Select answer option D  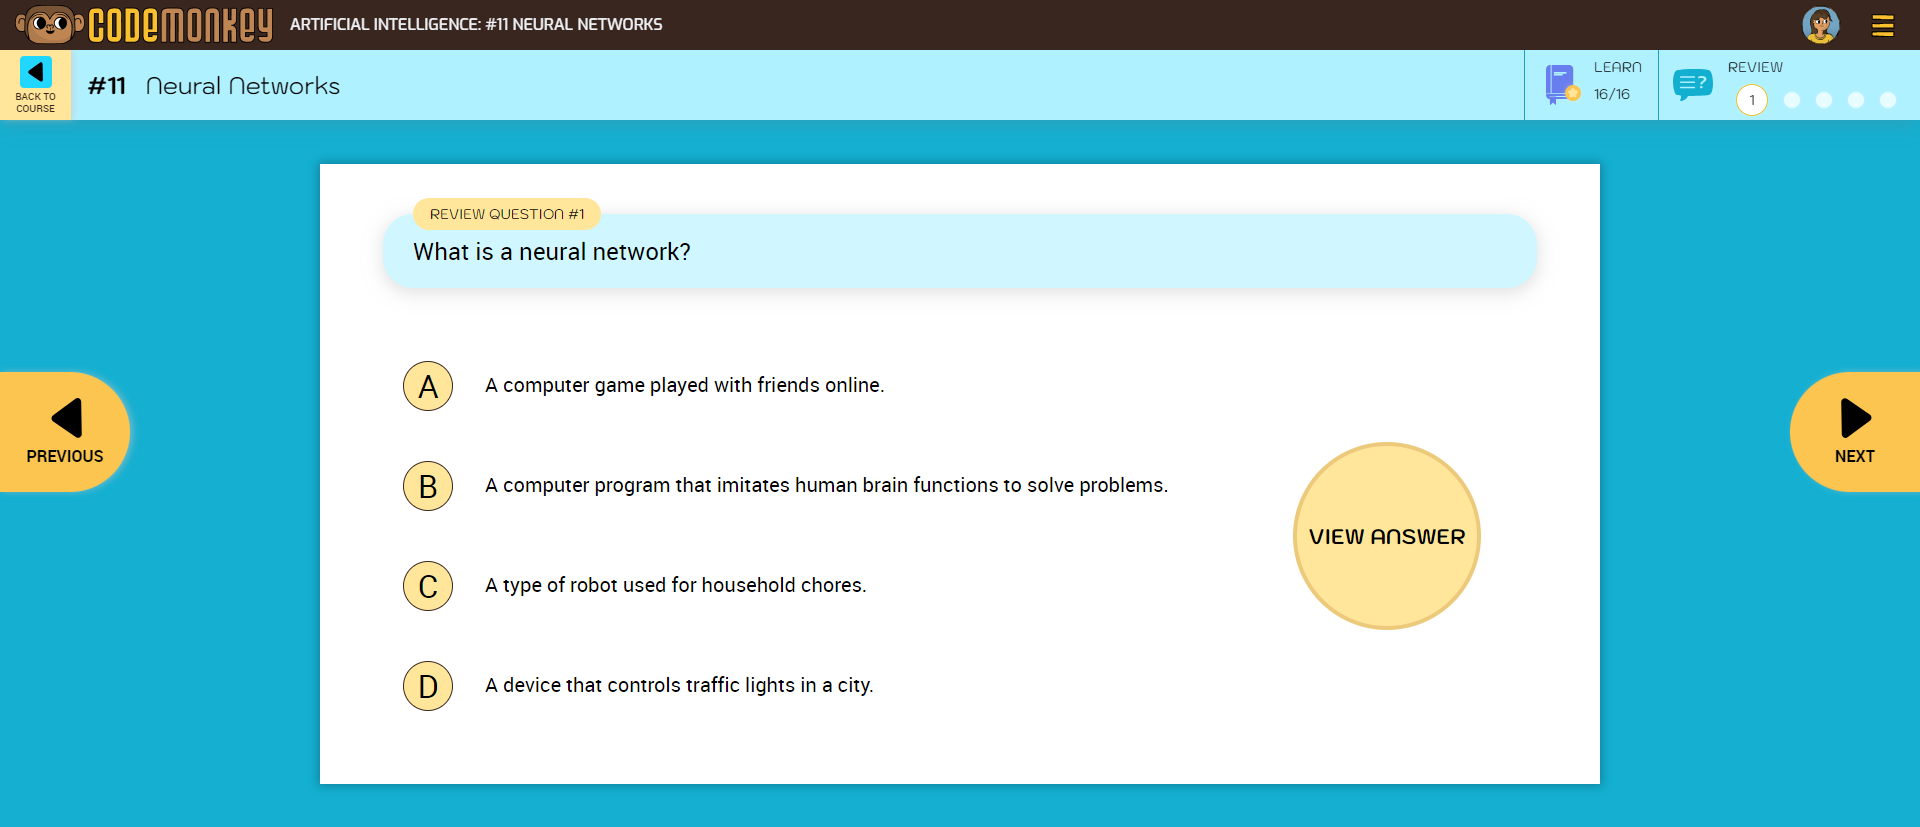pos(428,686)
